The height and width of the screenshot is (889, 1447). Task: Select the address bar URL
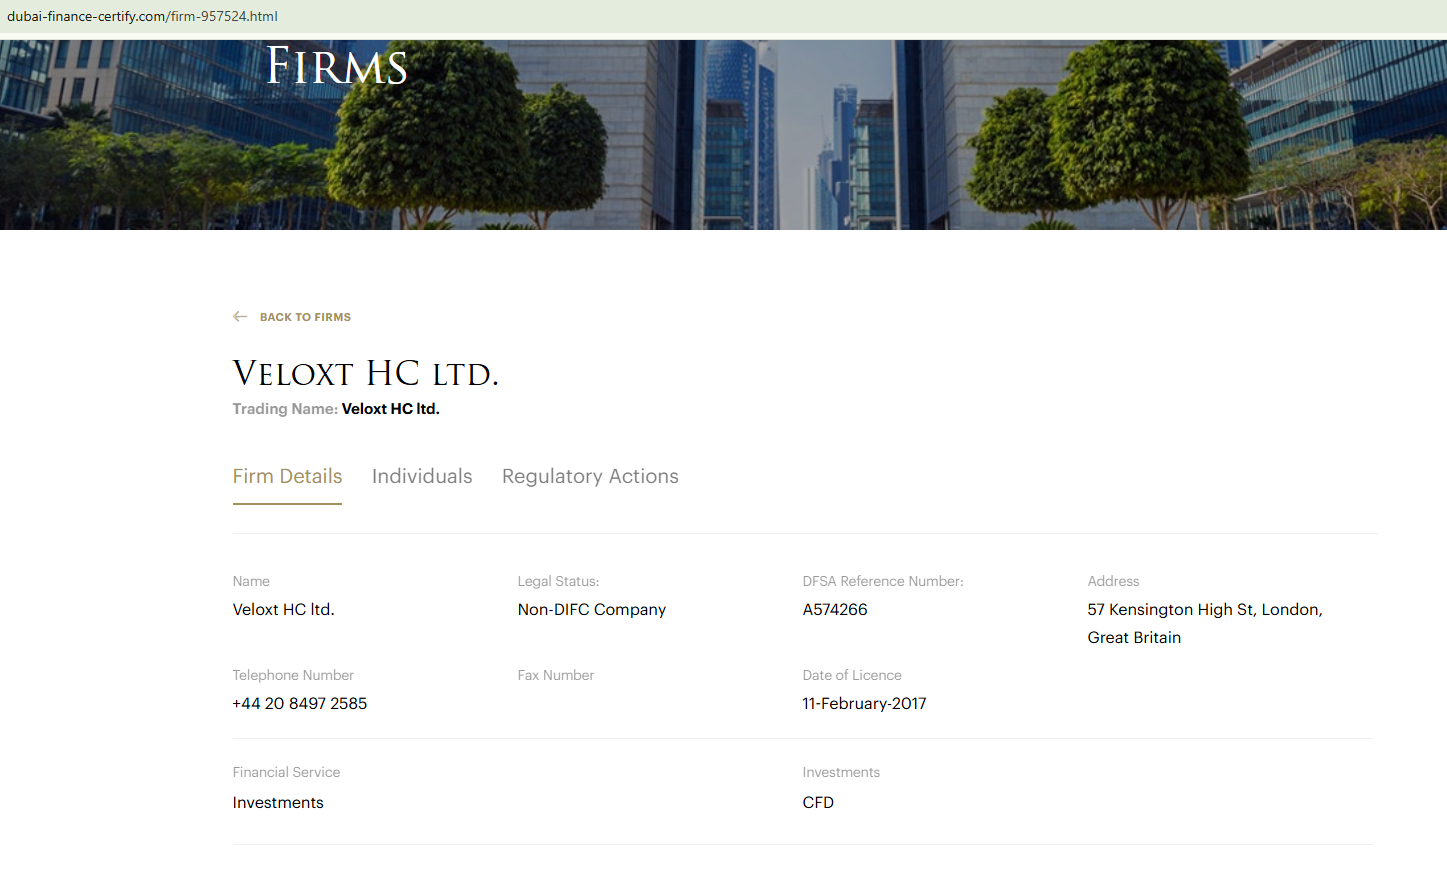click(x=142, y=16)
